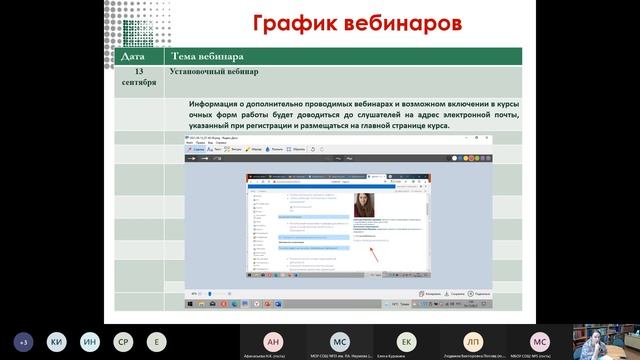Open the Mail icon on pictured taskbar
This screenshot has height=360, width=640.
point(213,304)
